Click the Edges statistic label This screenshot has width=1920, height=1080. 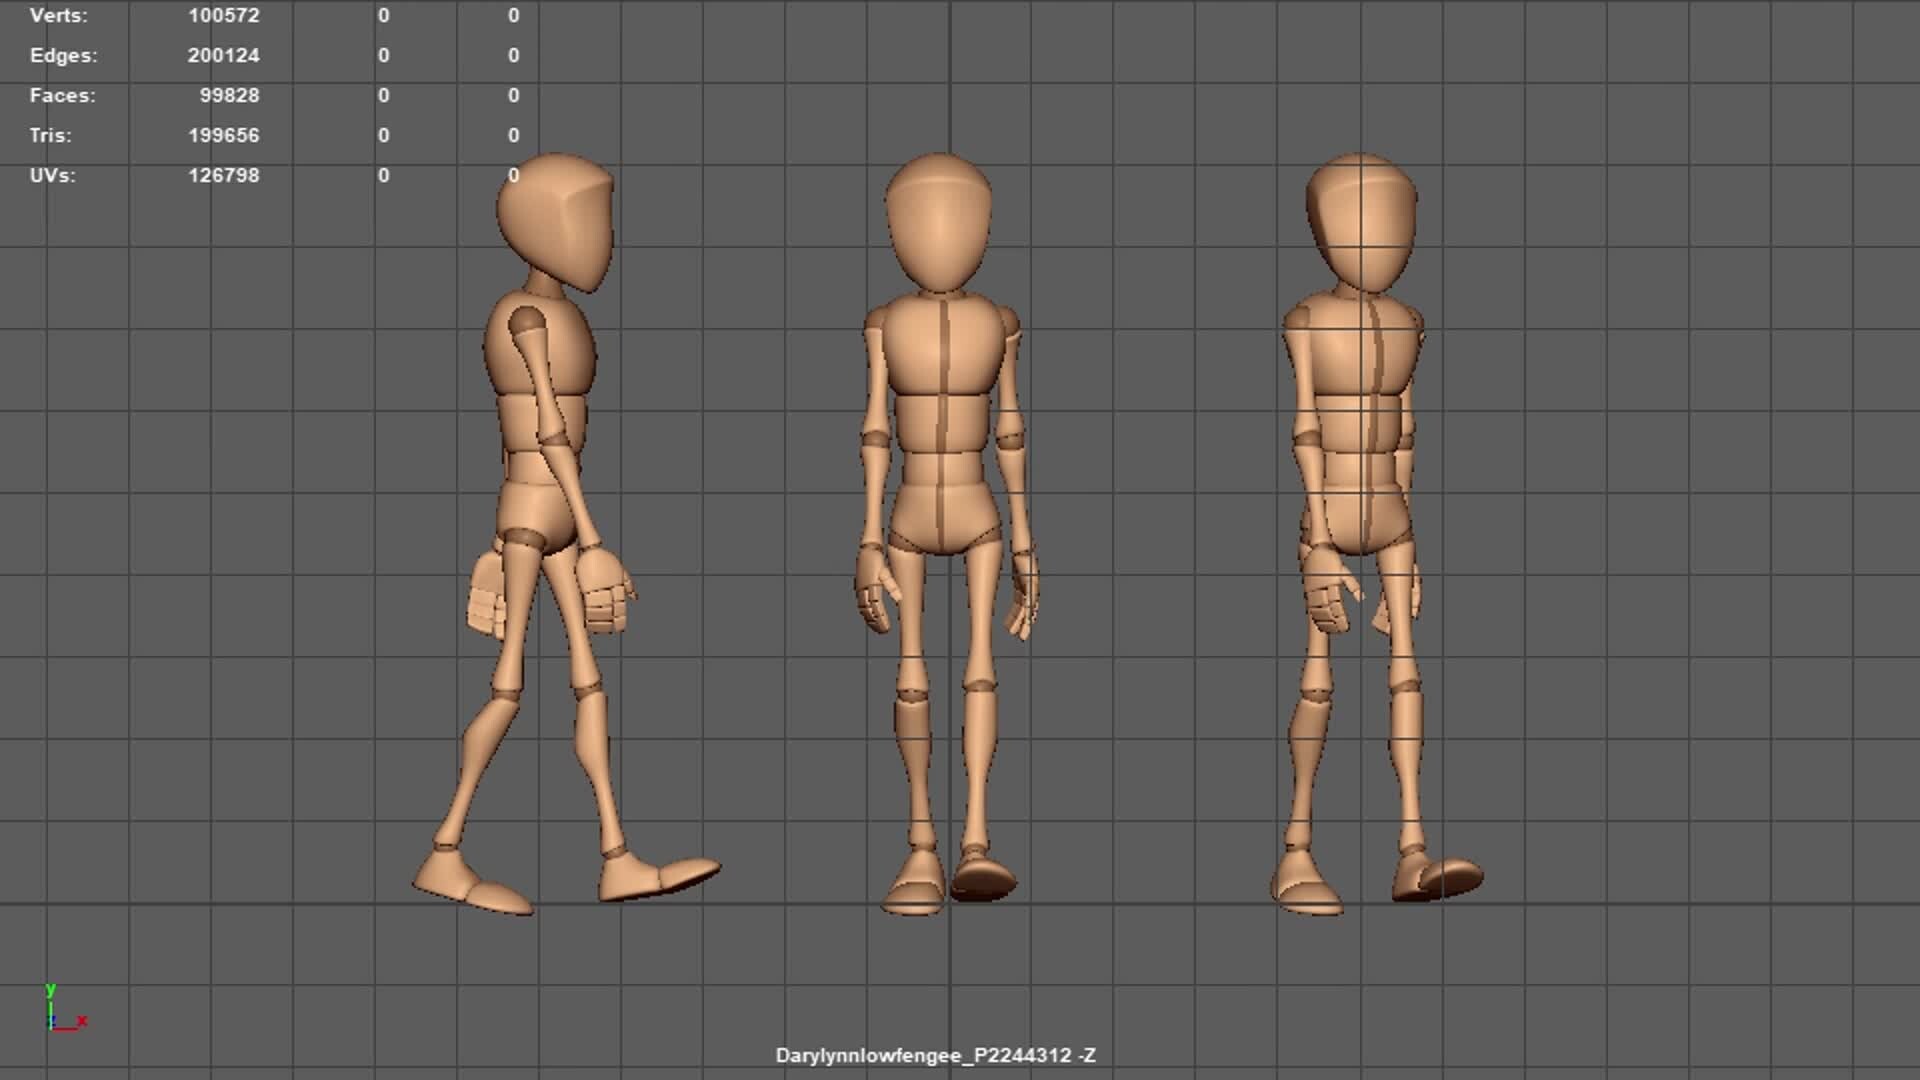point(63,56)
